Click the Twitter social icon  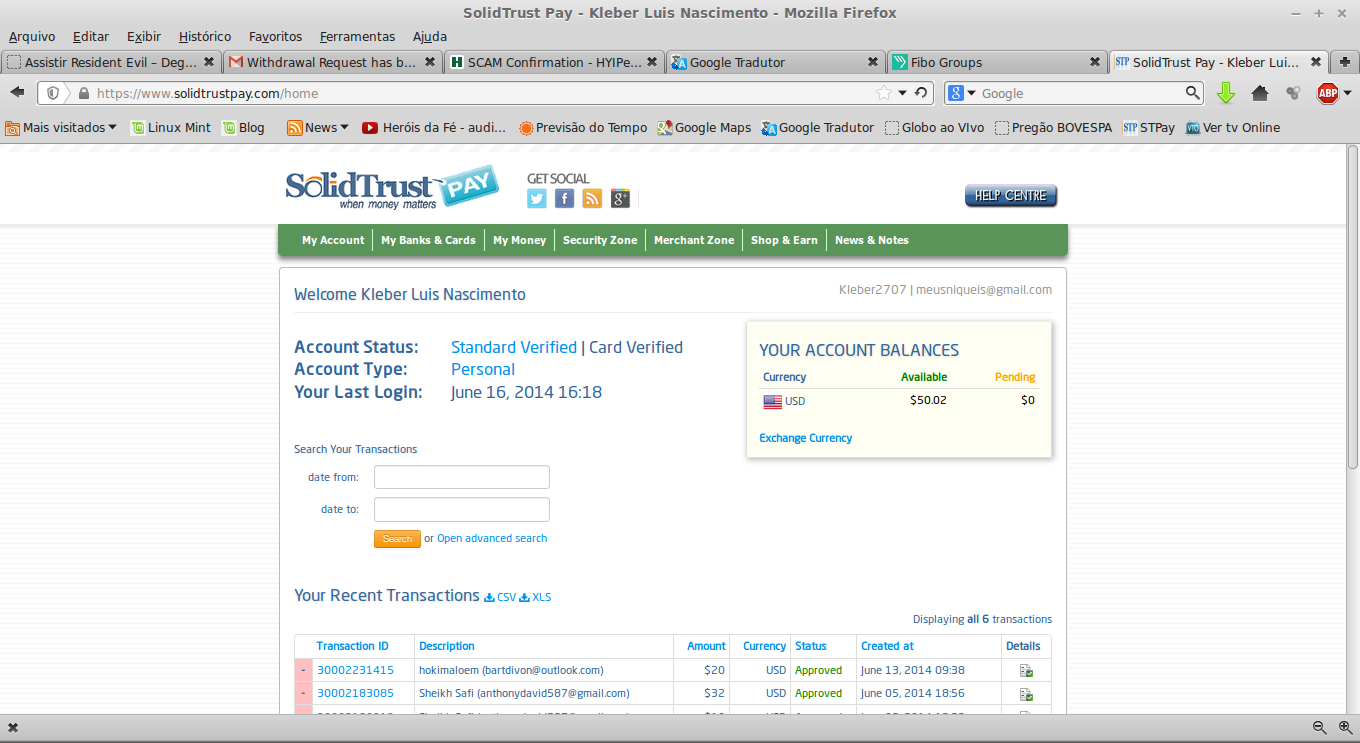537,199
